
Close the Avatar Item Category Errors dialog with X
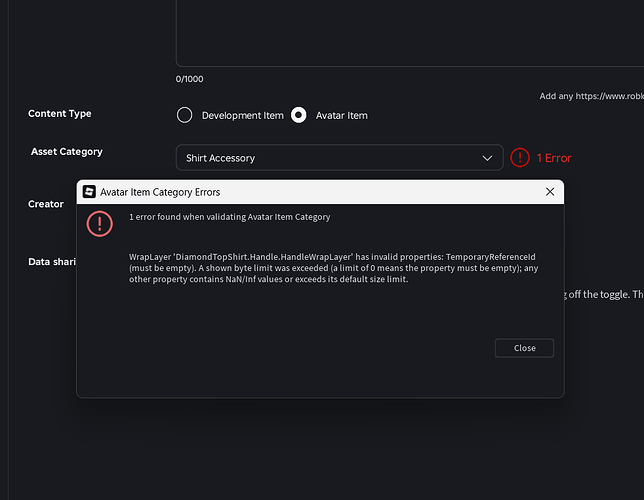550,192
